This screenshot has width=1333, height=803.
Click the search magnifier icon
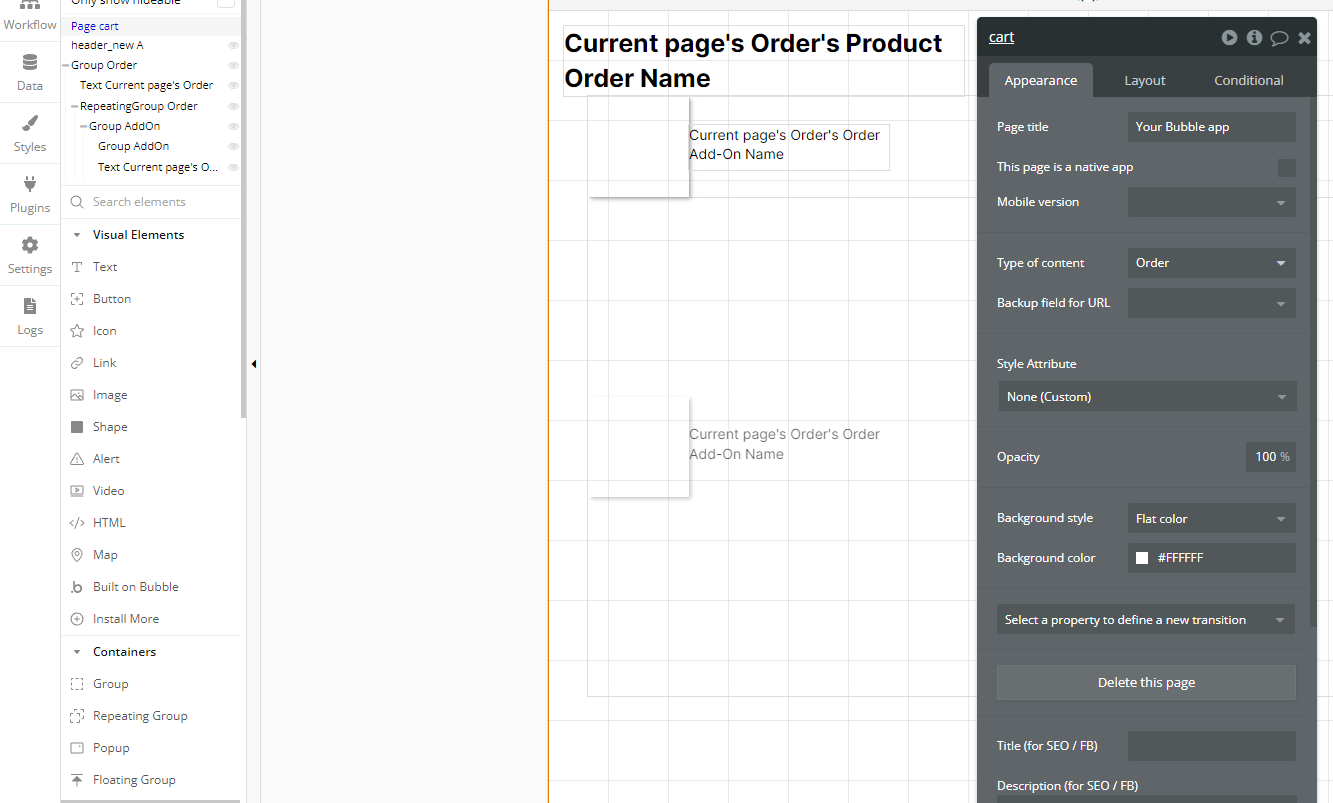point(77,202)
